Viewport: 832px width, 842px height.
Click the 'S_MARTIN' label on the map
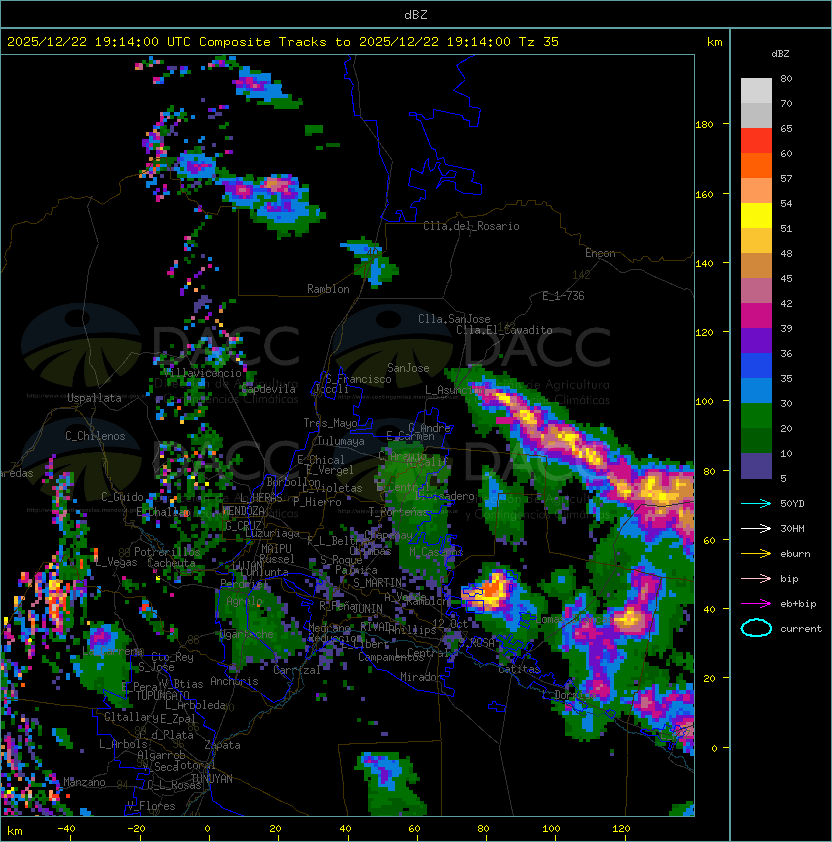click(377, 582)
